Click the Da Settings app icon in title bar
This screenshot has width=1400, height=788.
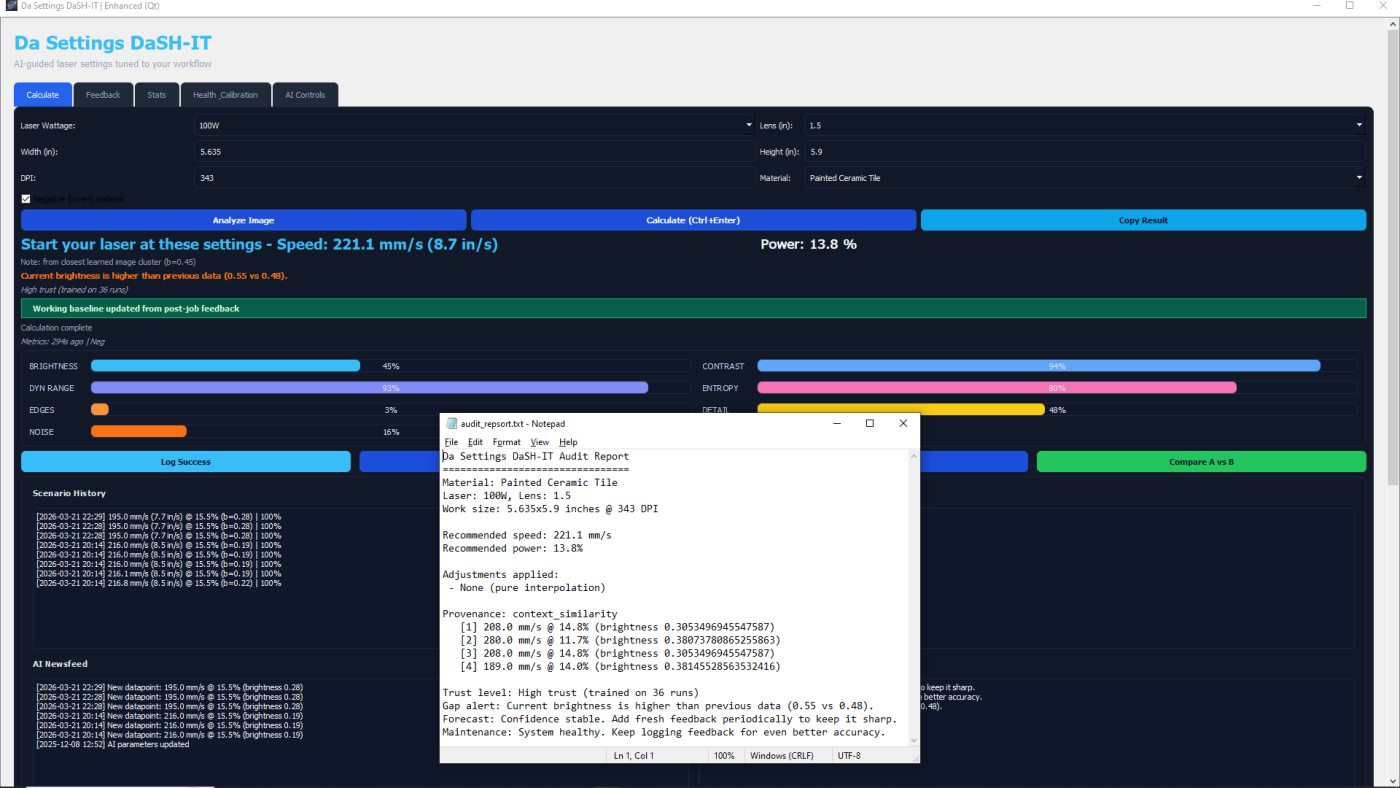[x=11, y=6]
